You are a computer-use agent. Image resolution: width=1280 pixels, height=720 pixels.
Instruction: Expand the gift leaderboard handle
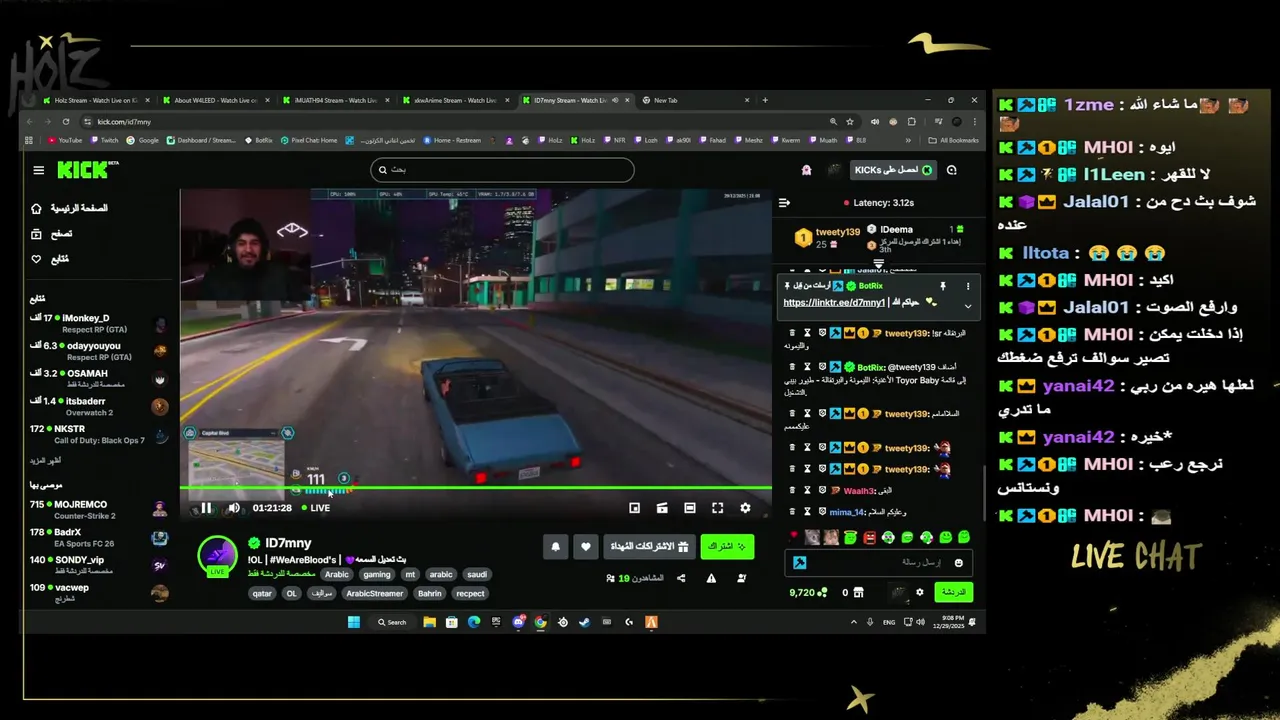878,263
